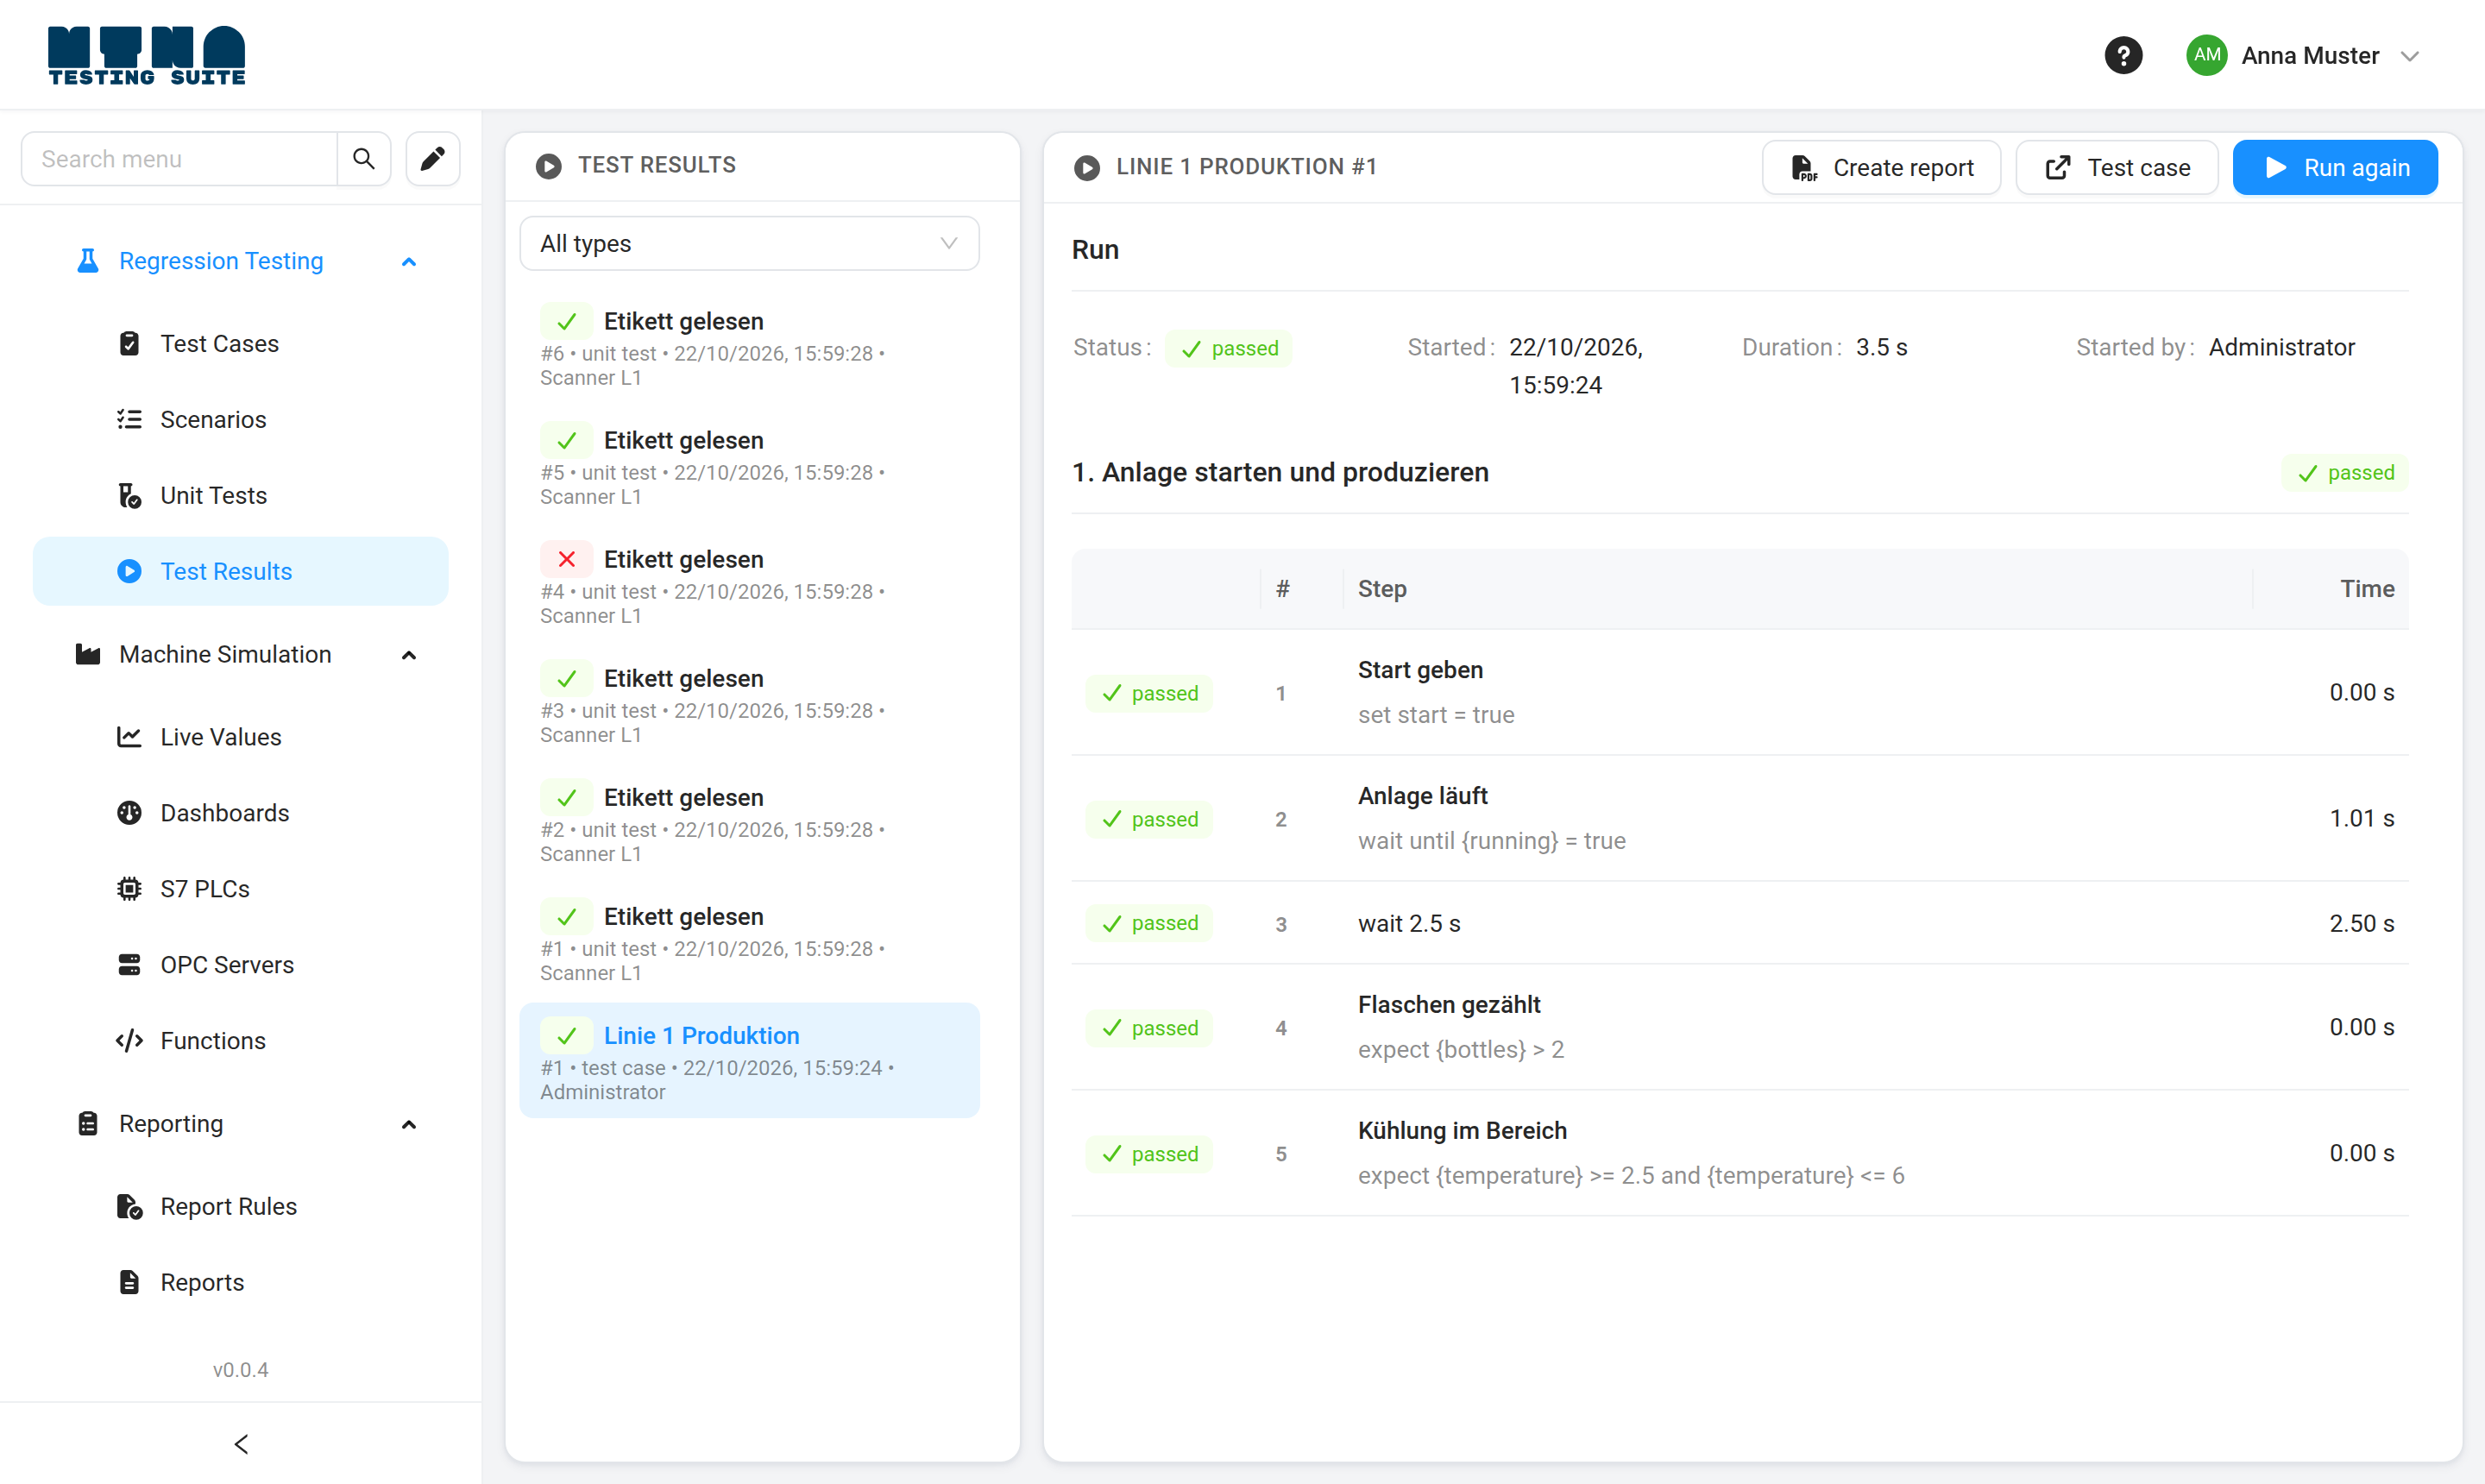Click the search magnifier icon
Image resolution: width=2485 pixels, height=1484 pixels.
pyautogui.click(x=364, y=159)
